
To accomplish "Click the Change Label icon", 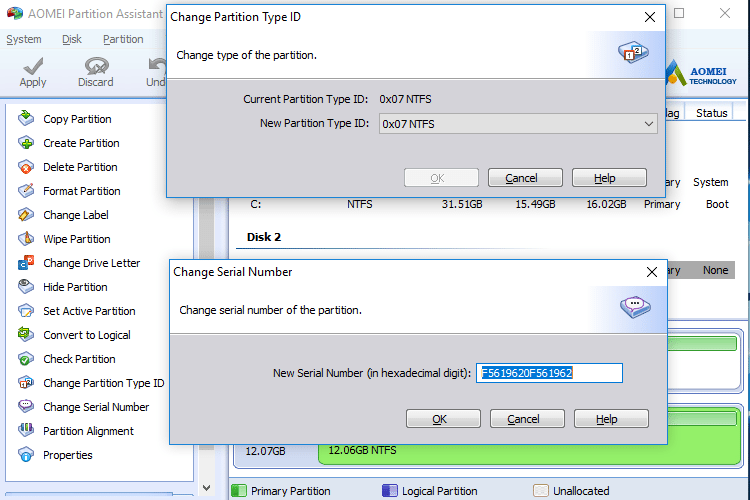I will (x=26, y=214).
